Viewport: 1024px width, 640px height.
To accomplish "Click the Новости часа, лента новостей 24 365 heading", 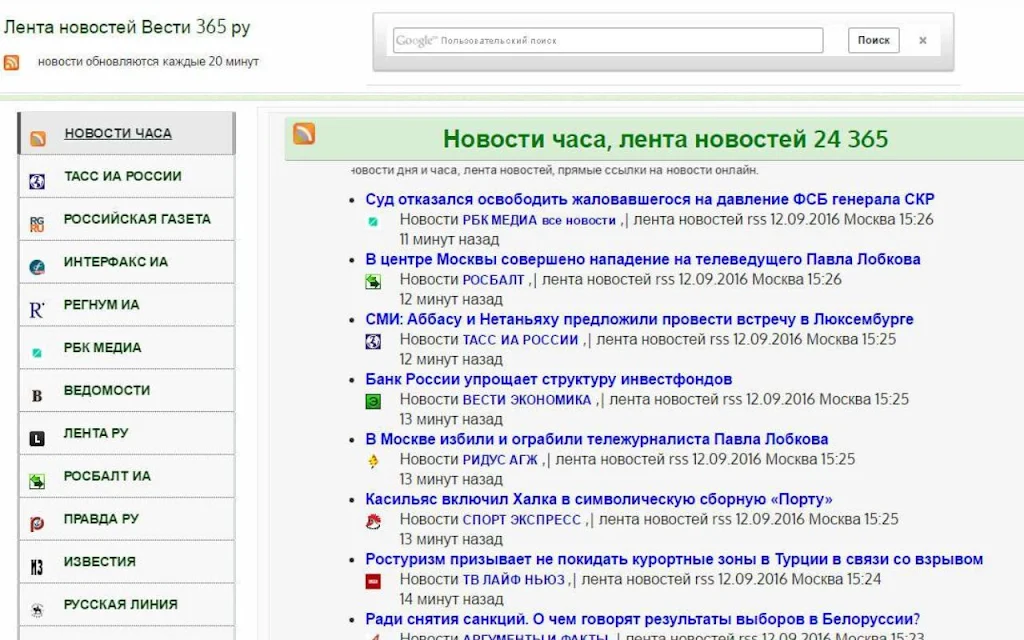I will (x=665, y=139).
